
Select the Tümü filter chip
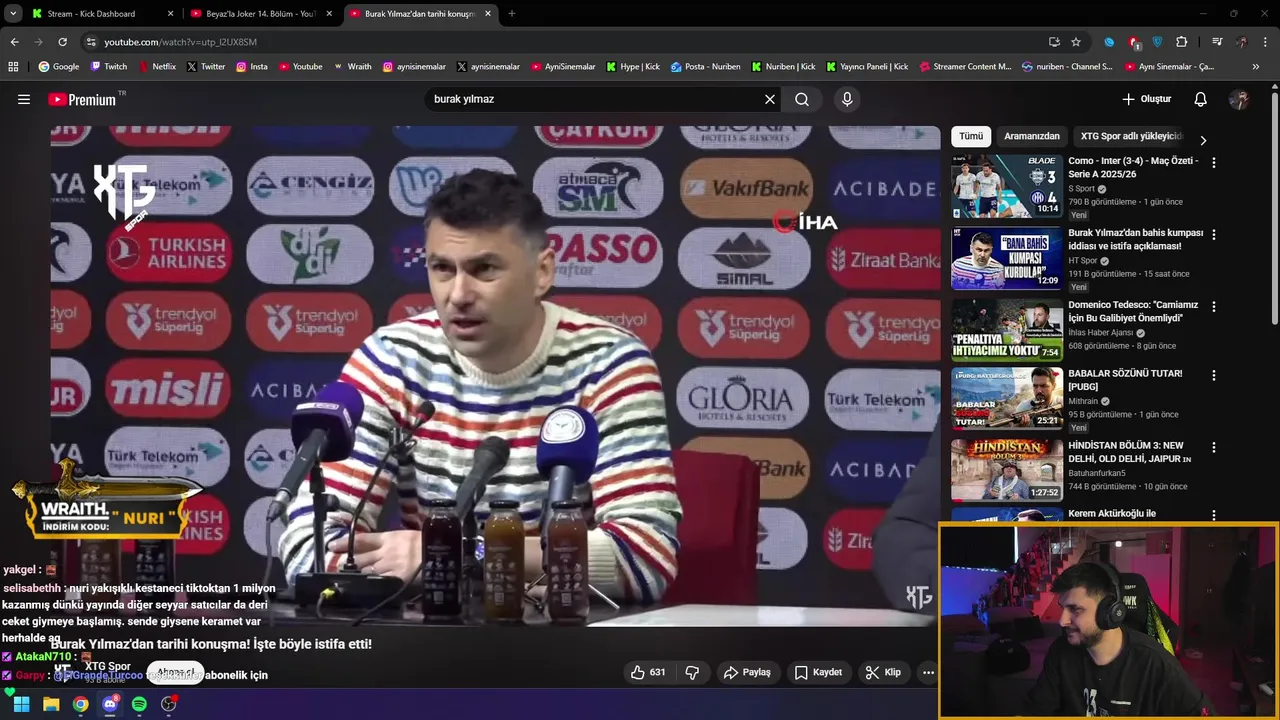click(971, 136)
